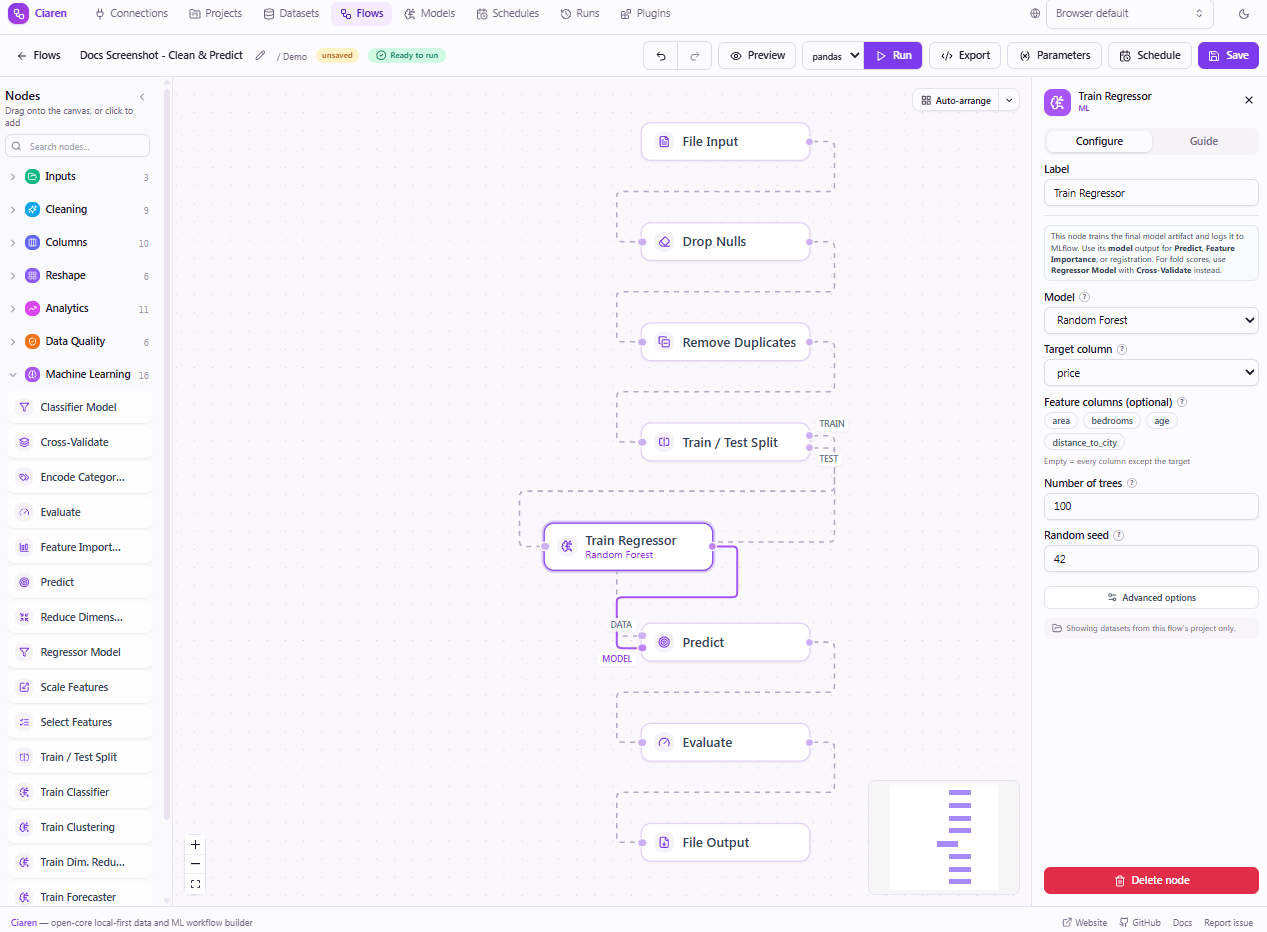The image size is (1267, 932).
Task: Click Feature columns help icon
Action: point(1182,402)
